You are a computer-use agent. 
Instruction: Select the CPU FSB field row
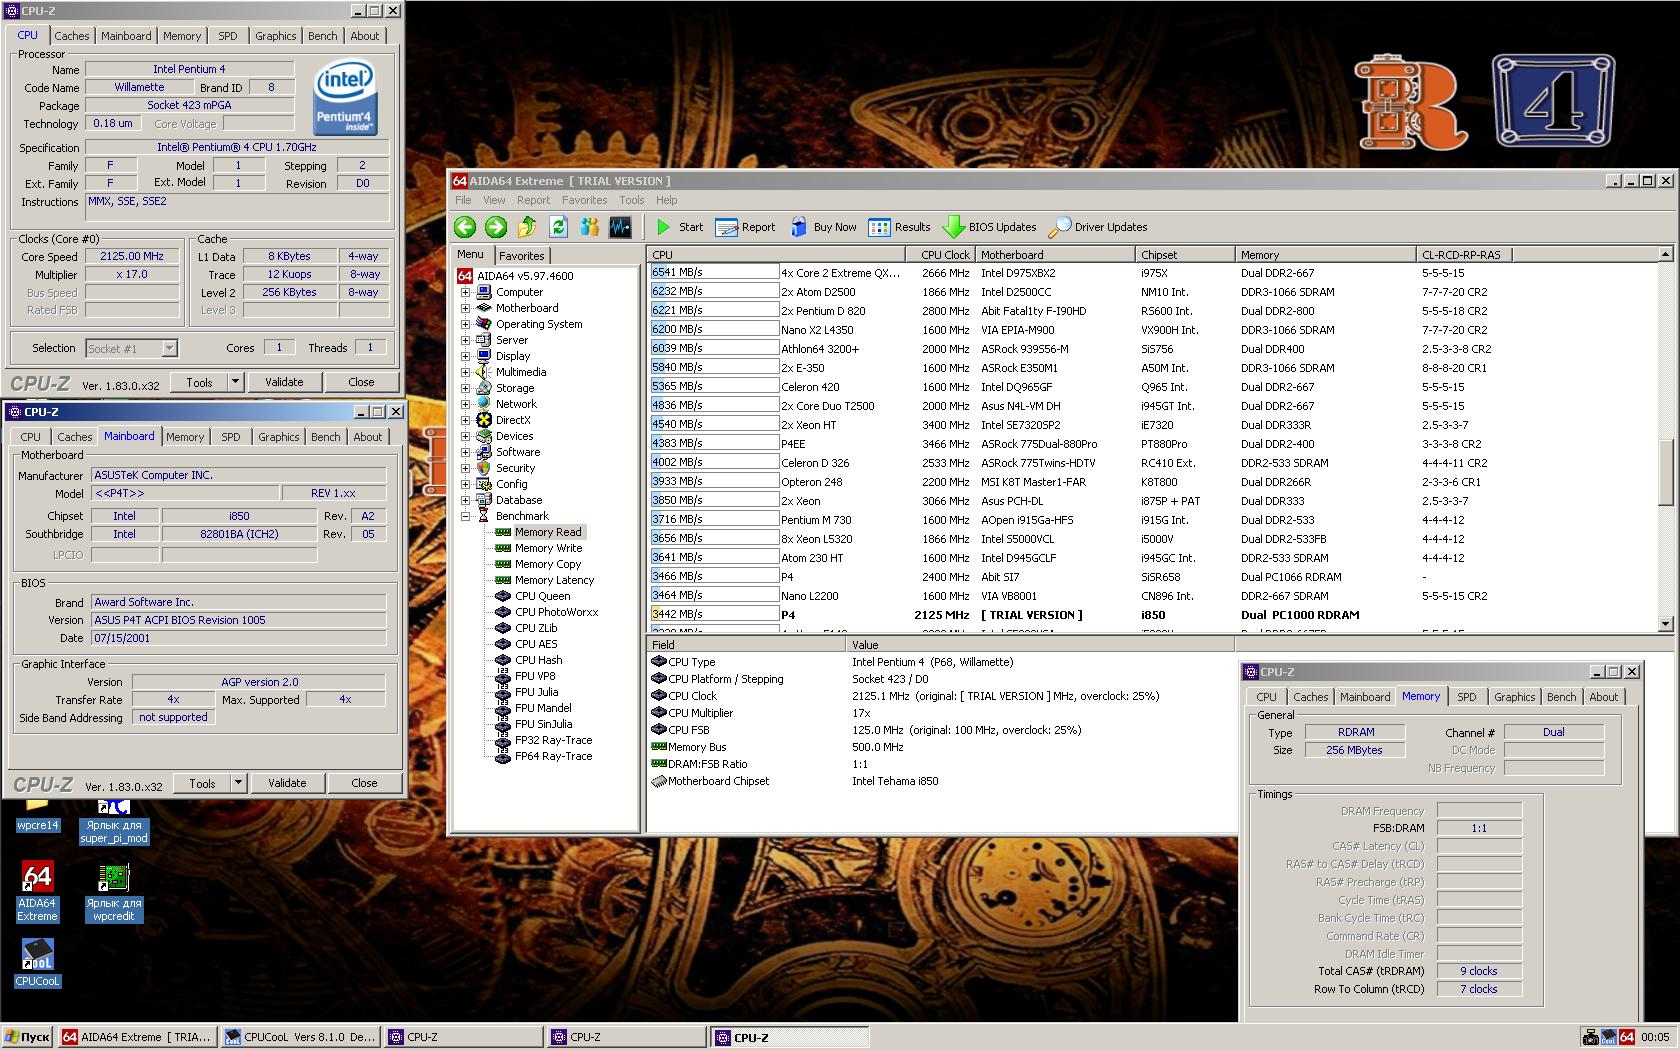click(x=940, y=730)
